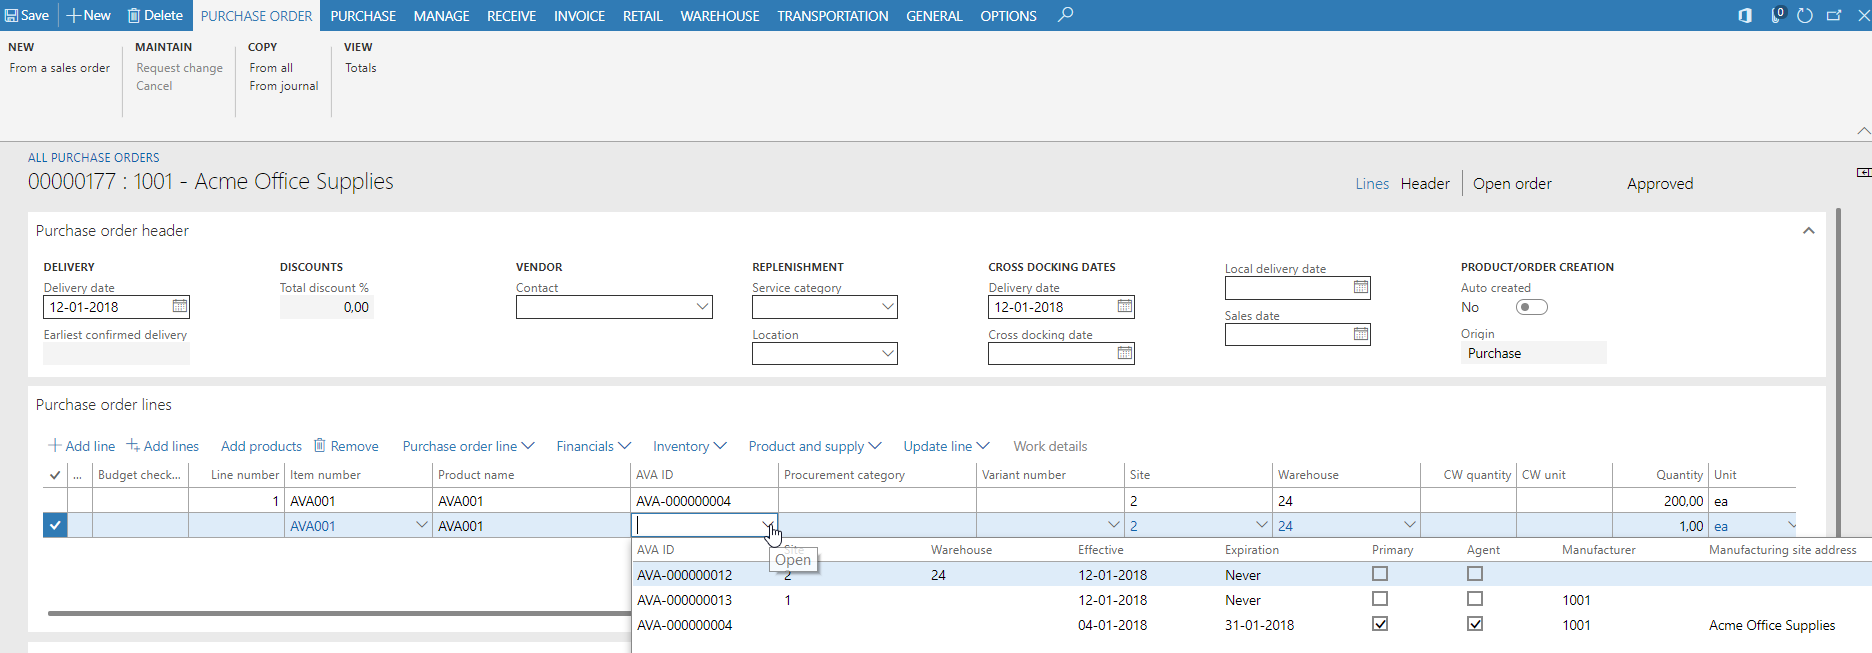Image resolution: width=1872 pixels, height=653 pixels.
Task: Click From a sales order
Action: click(x=60, y=68)
